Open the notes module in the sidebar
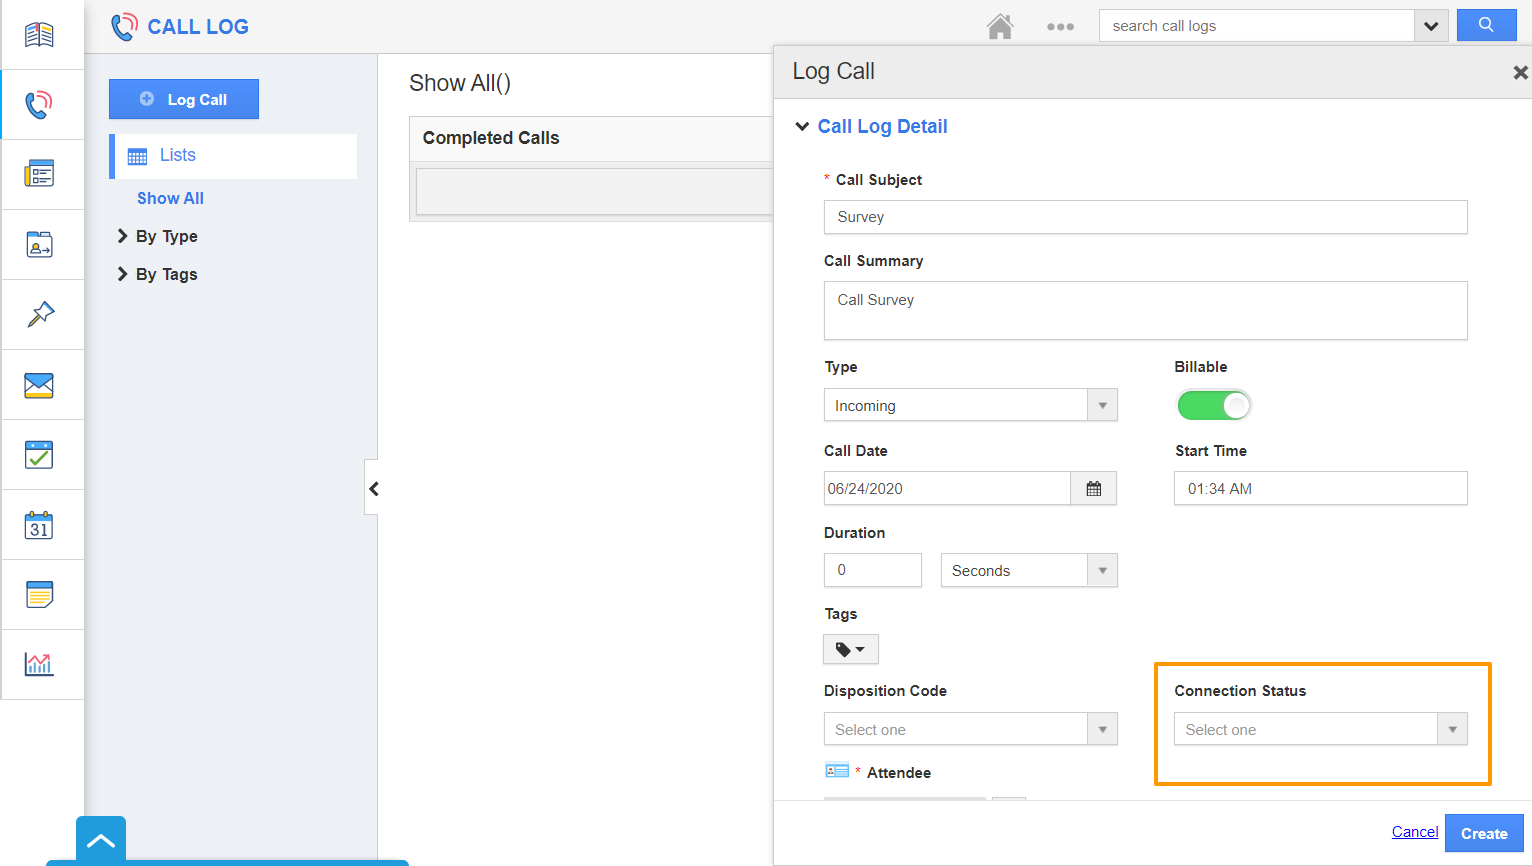 (x=41, y=594)
